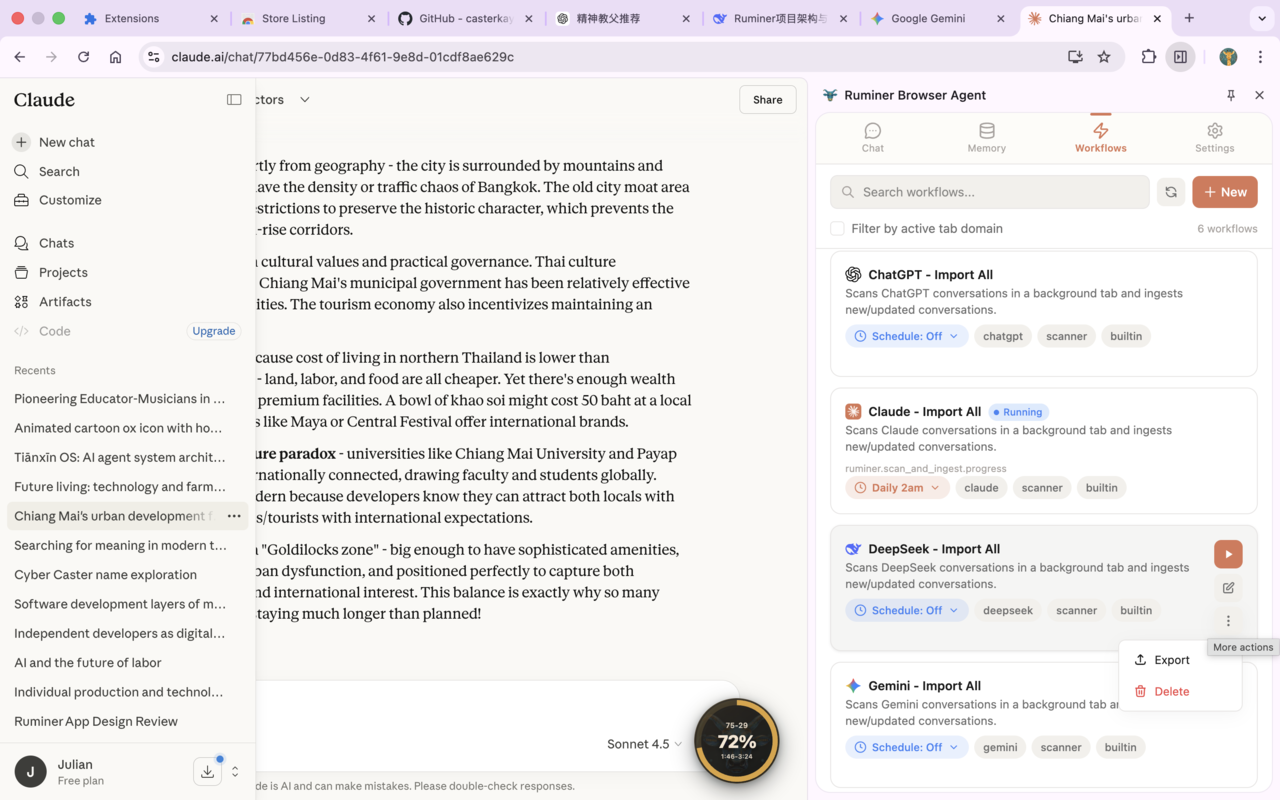Create a New workflow
The image size is (1280, 800).
(1225, 192)
